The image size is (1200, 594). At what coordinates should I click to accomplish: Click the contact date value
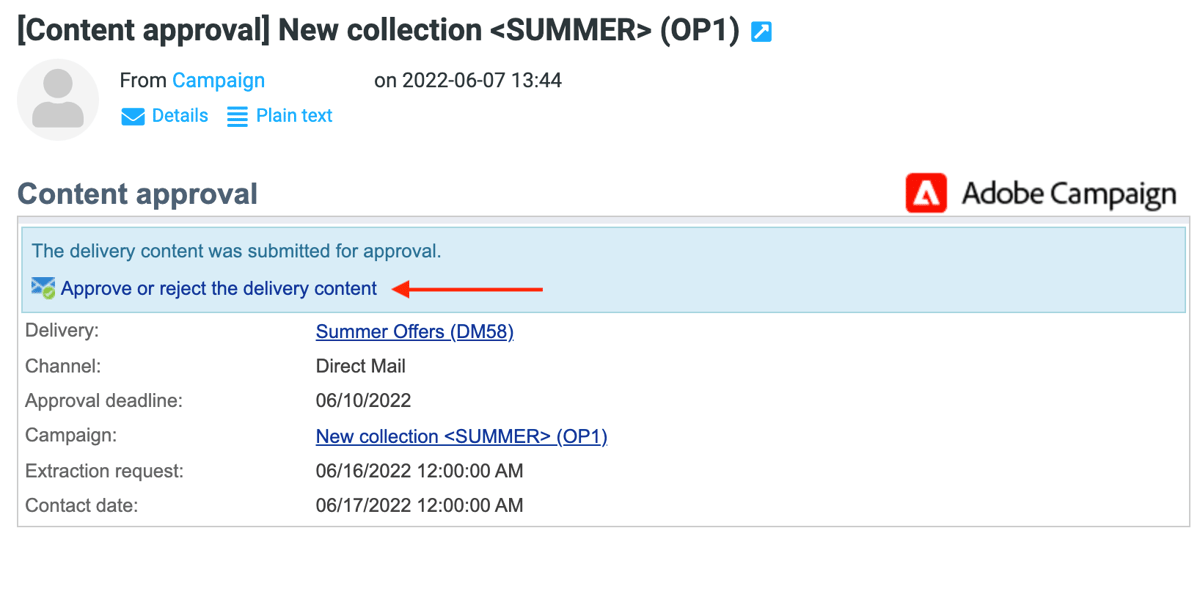click(x=419, y=506)
